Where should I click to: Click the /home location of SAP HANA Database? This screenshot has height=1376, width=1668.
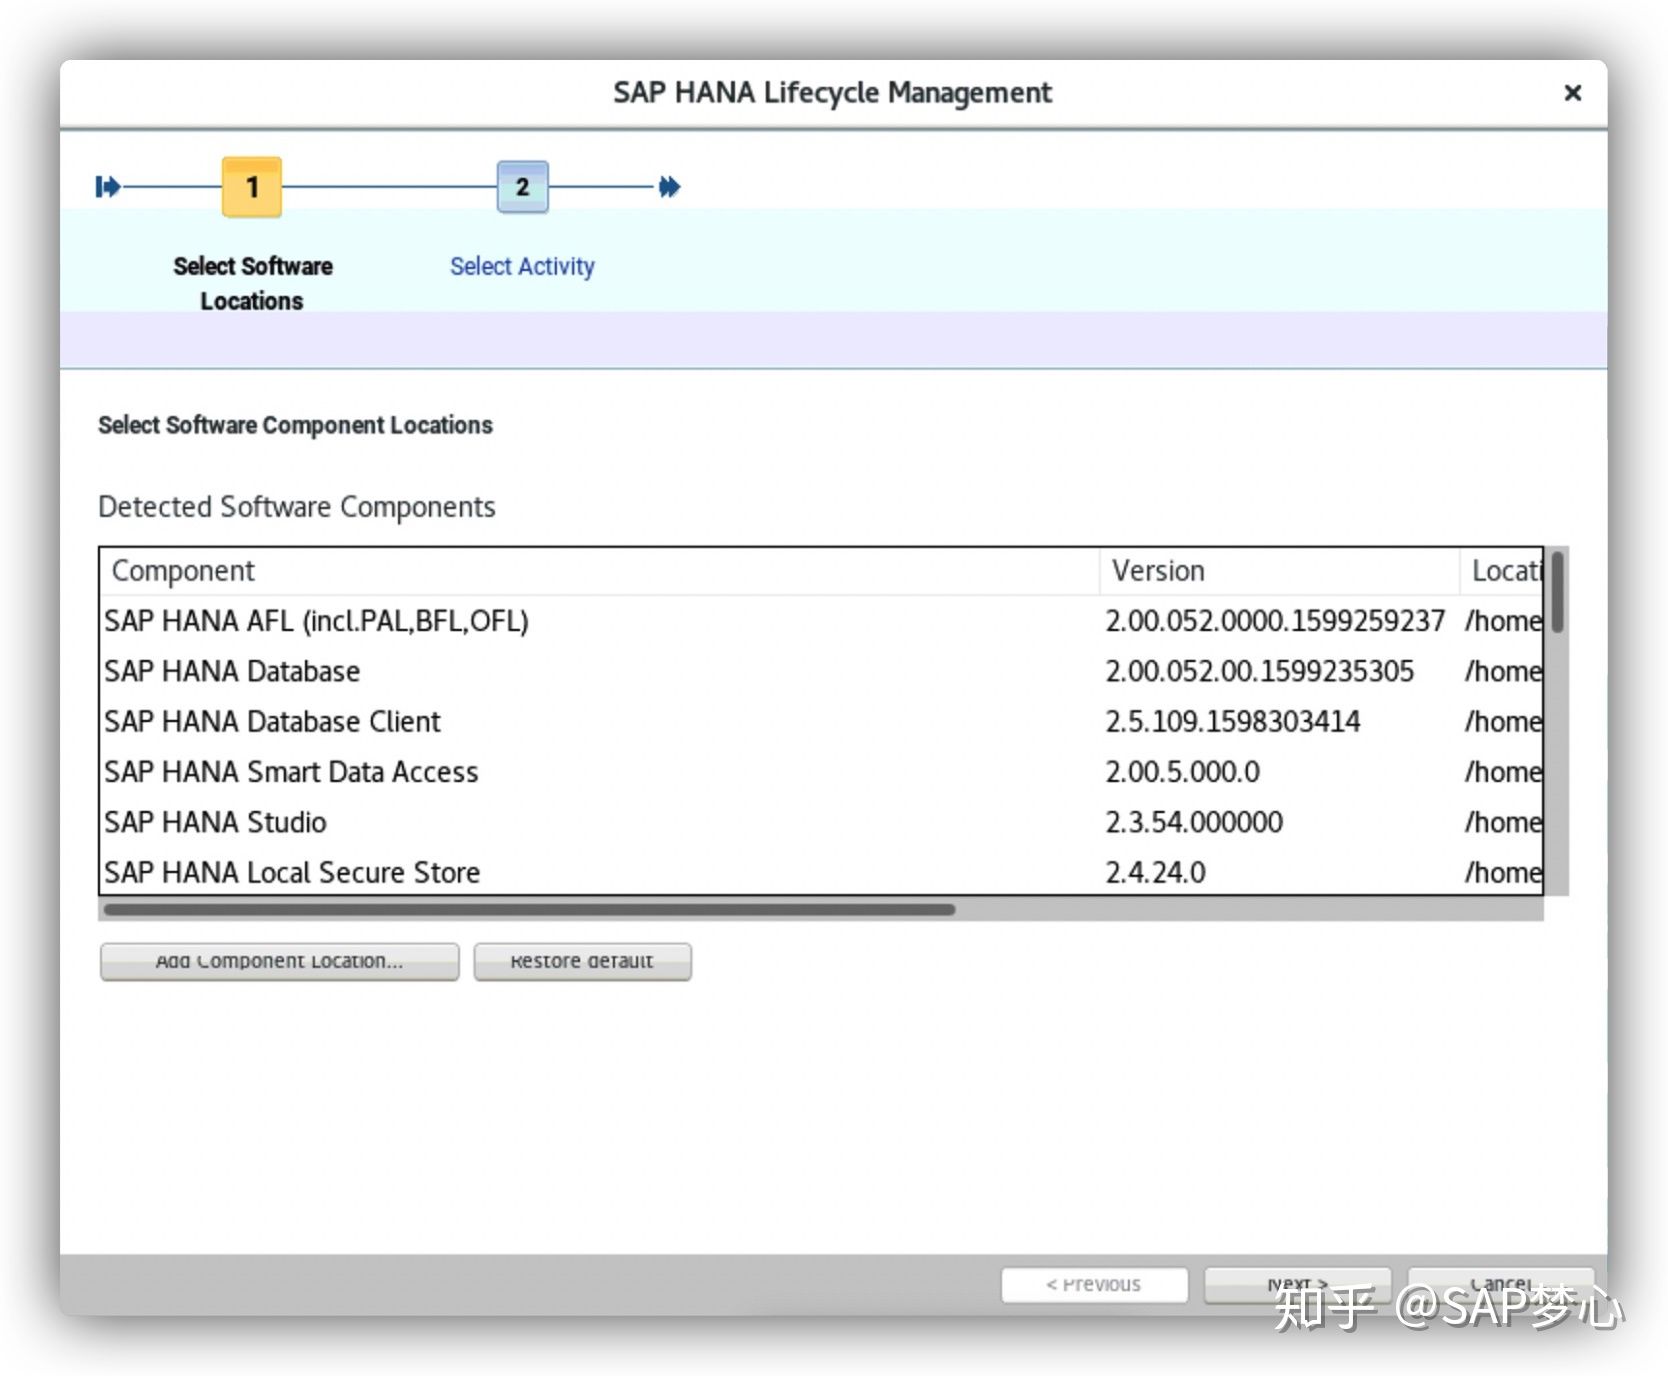coord(1503,671)
